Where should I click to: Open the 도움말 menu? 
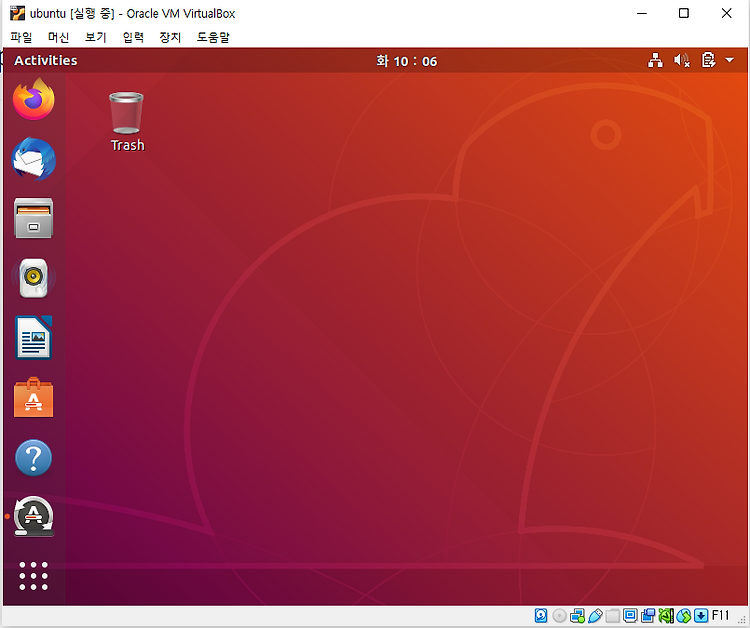[x=213, y=37]
